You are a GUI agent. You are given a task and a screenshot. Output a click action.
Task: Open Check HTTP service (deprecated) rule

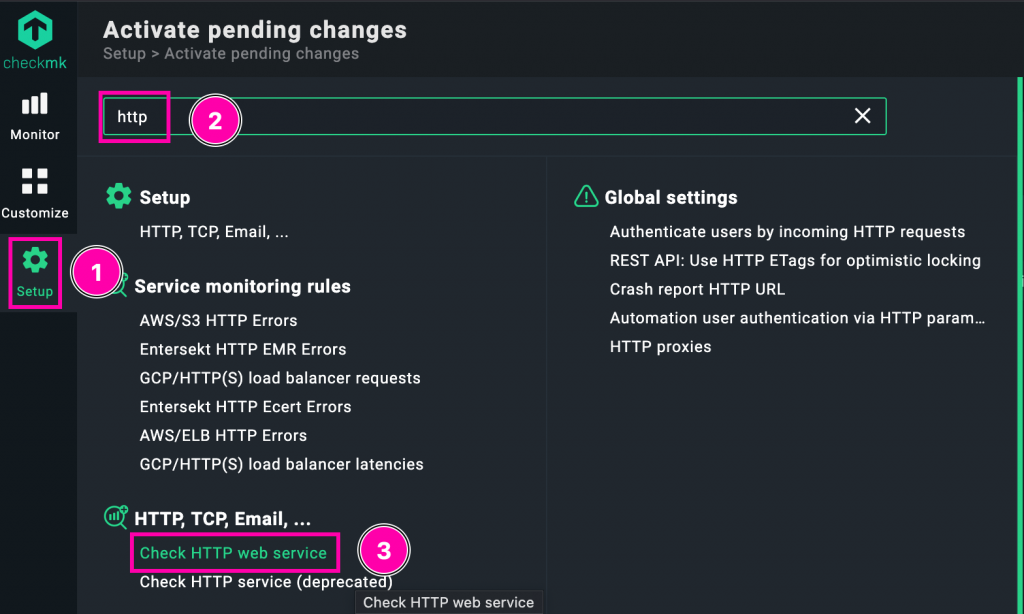point(265,582)
